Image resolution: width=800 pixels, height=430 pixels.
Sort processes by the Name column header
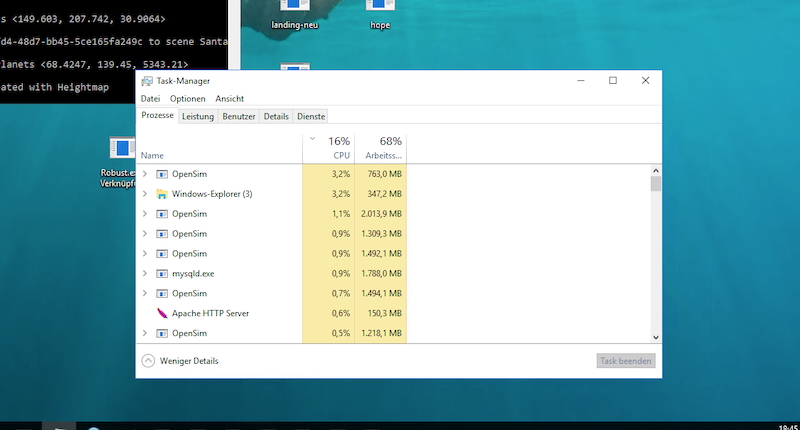tap(219, 148)
